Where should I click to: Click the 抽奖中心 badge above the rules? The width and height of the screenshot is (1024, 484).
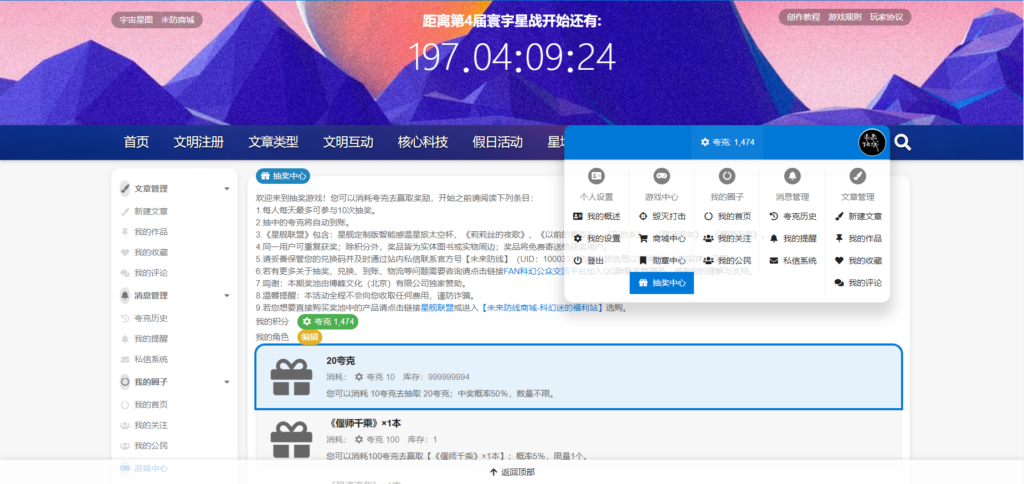click(283, 176)
